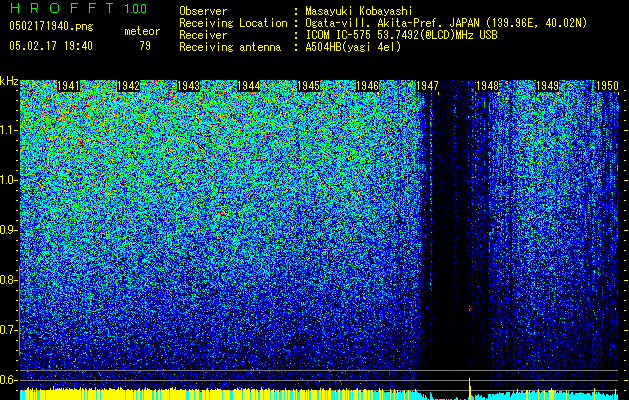The image size is (629, 400).
Task: Click the 1944 time marker
Action: pos(248,86)
